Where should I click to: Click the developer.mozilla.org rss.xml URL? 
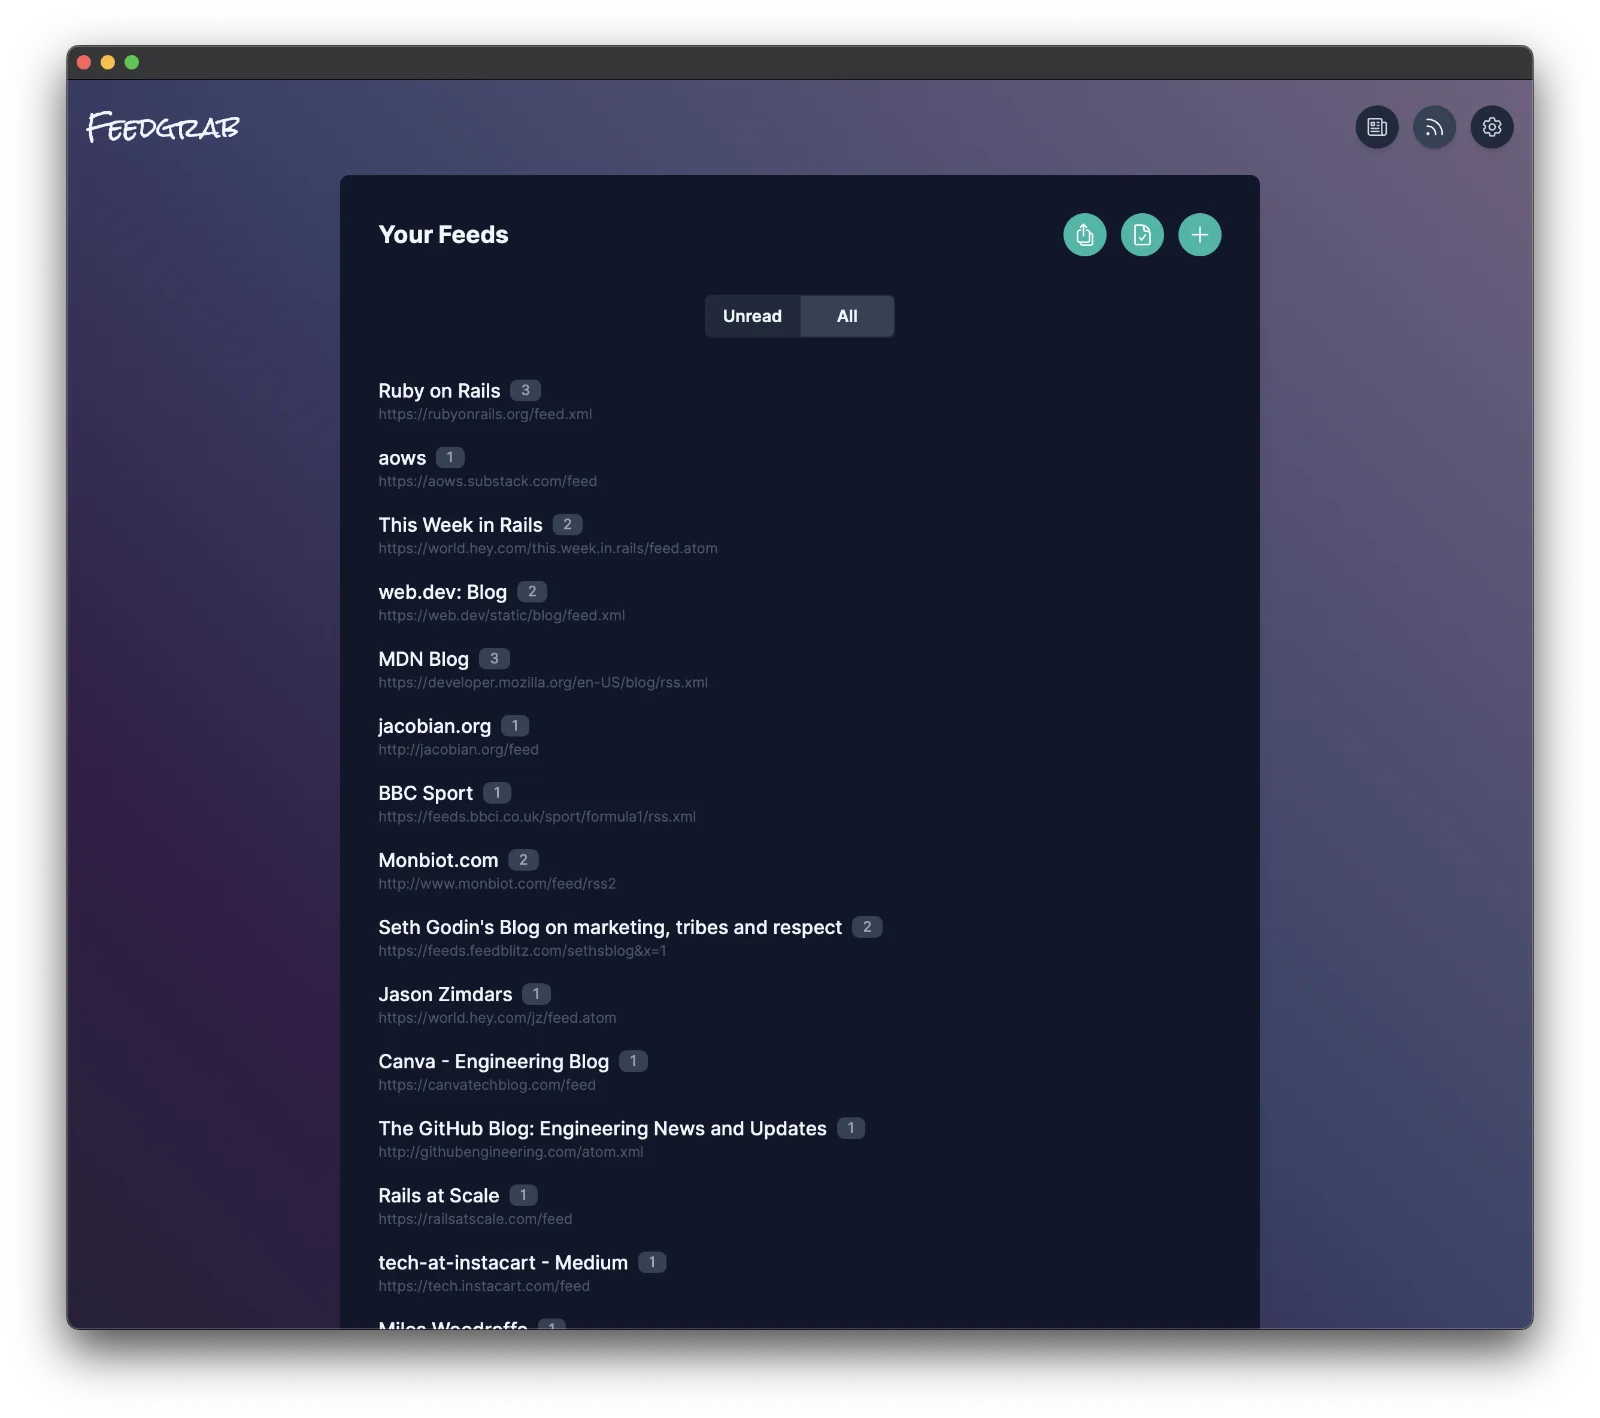543,682
